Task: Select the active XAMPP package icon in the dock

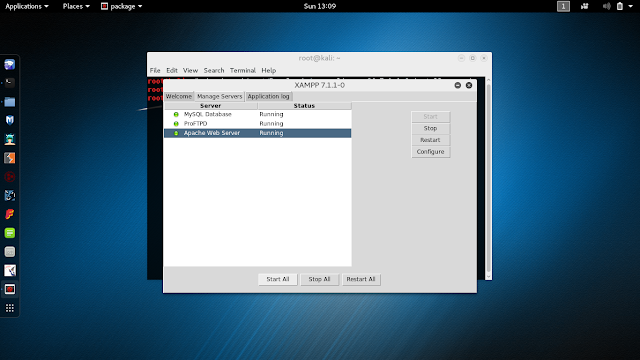Action: coord(9,289)
